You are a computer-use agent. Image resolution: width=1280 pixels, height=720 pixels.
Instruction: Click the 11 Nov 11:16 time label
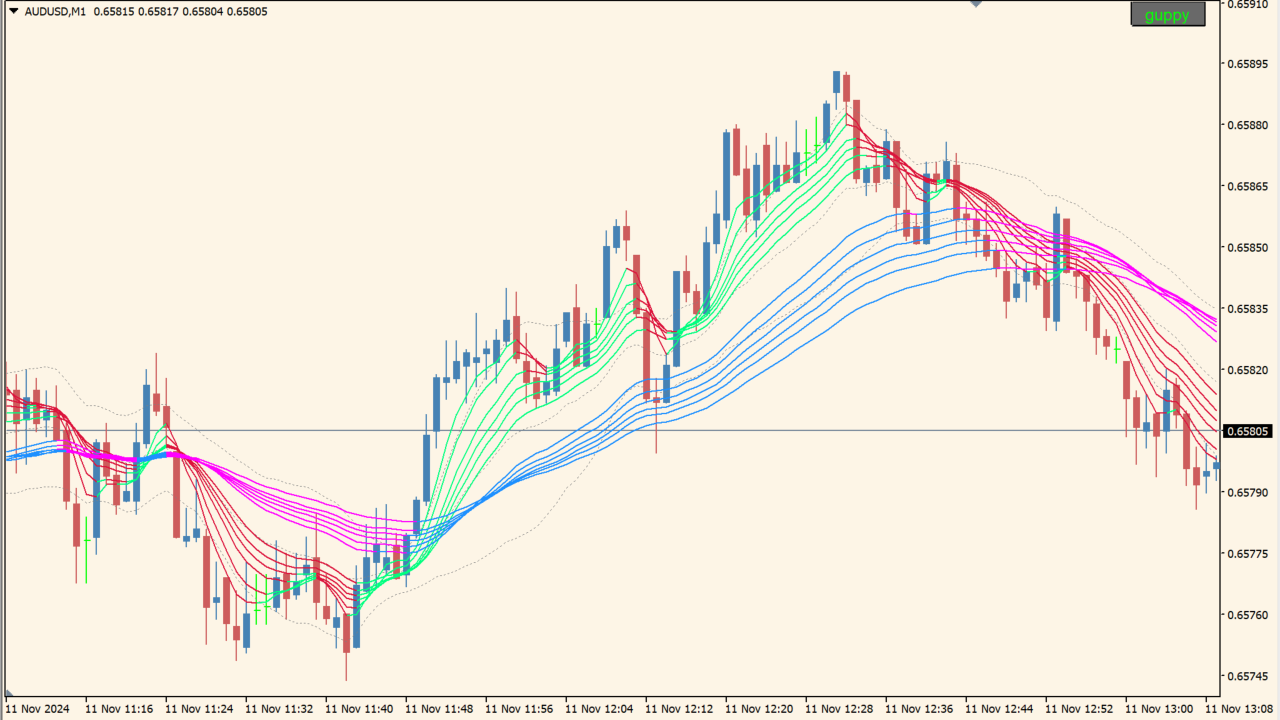tap(119, 709)
